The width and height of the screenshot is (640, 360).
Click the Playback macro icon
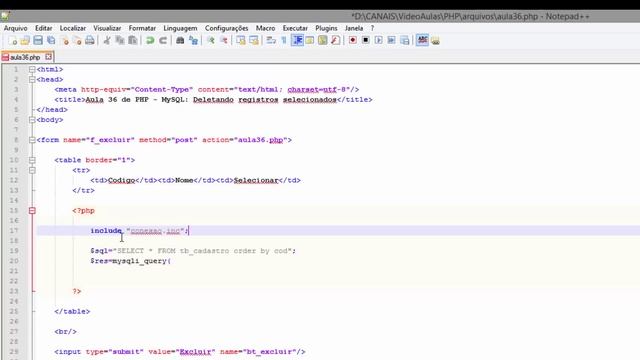click(379, 40)
